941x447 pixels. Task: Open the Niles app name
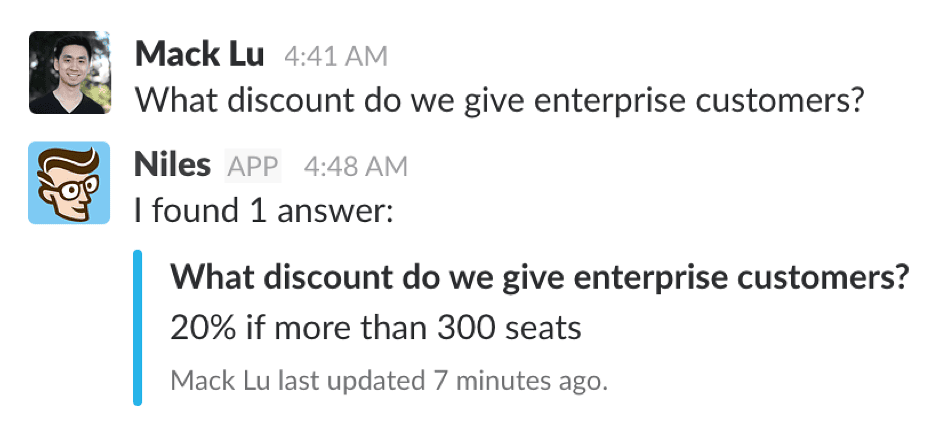tap(172, 165)
